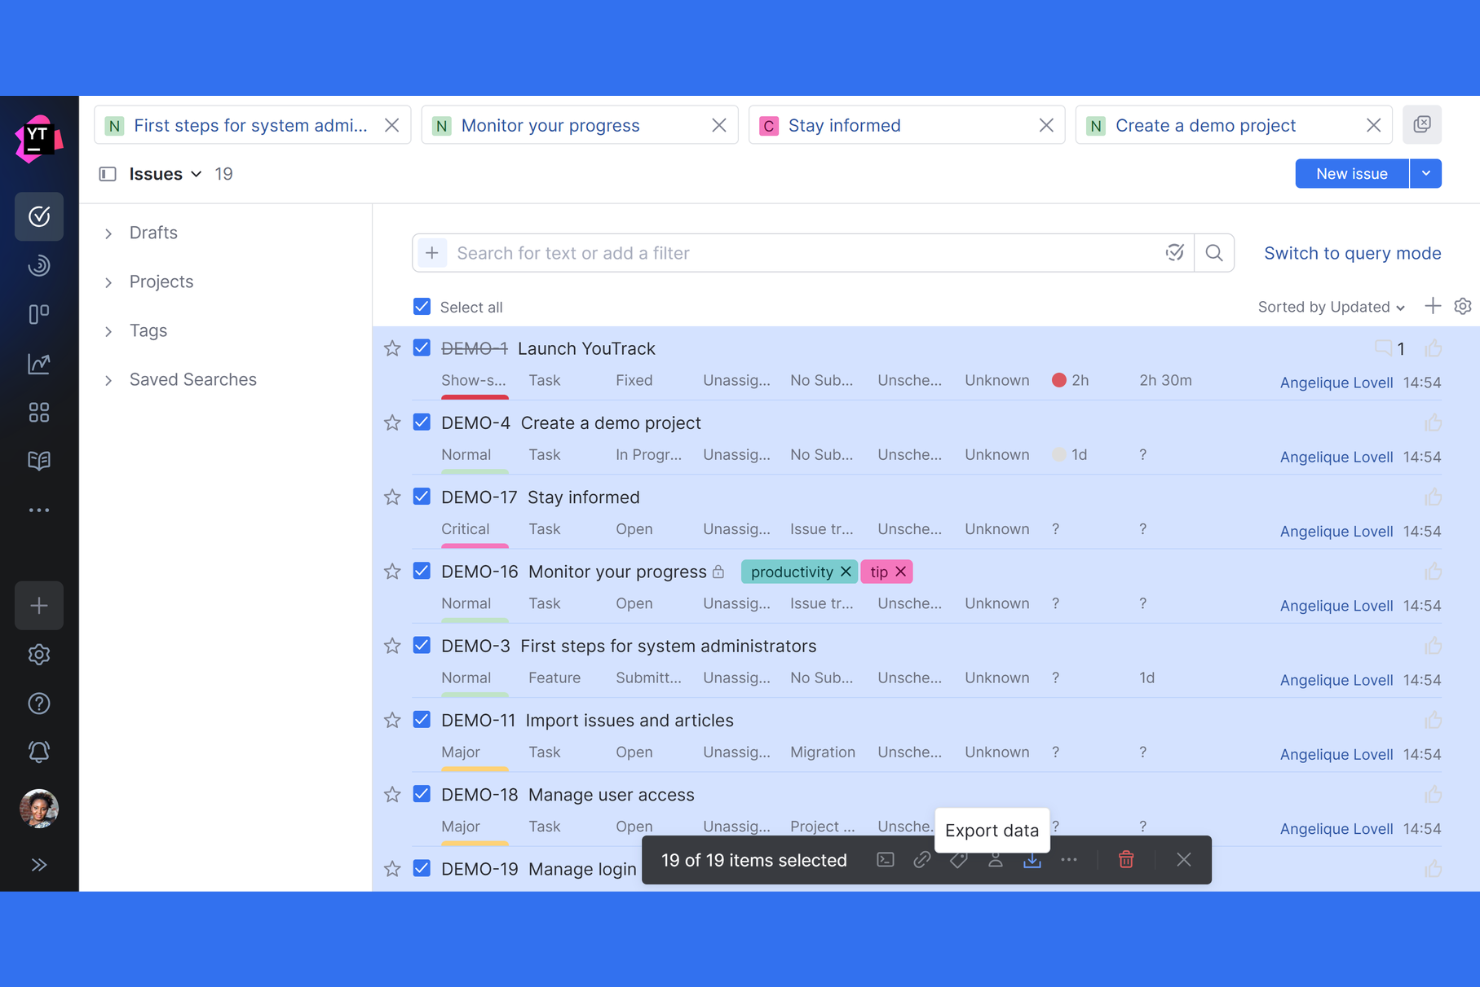Open the Reports chart icon in sidebar
This screenshot has height=987, width=1480.
tap(39, 363)
